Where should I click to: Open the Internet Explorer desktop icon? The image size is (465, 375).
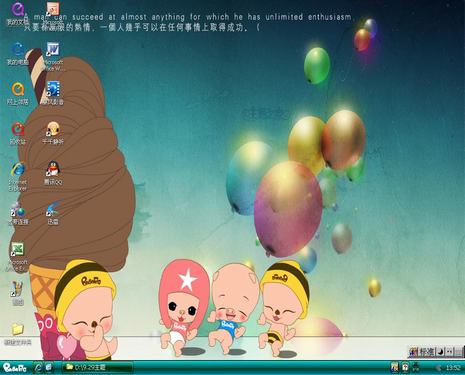tap(18, 177)
